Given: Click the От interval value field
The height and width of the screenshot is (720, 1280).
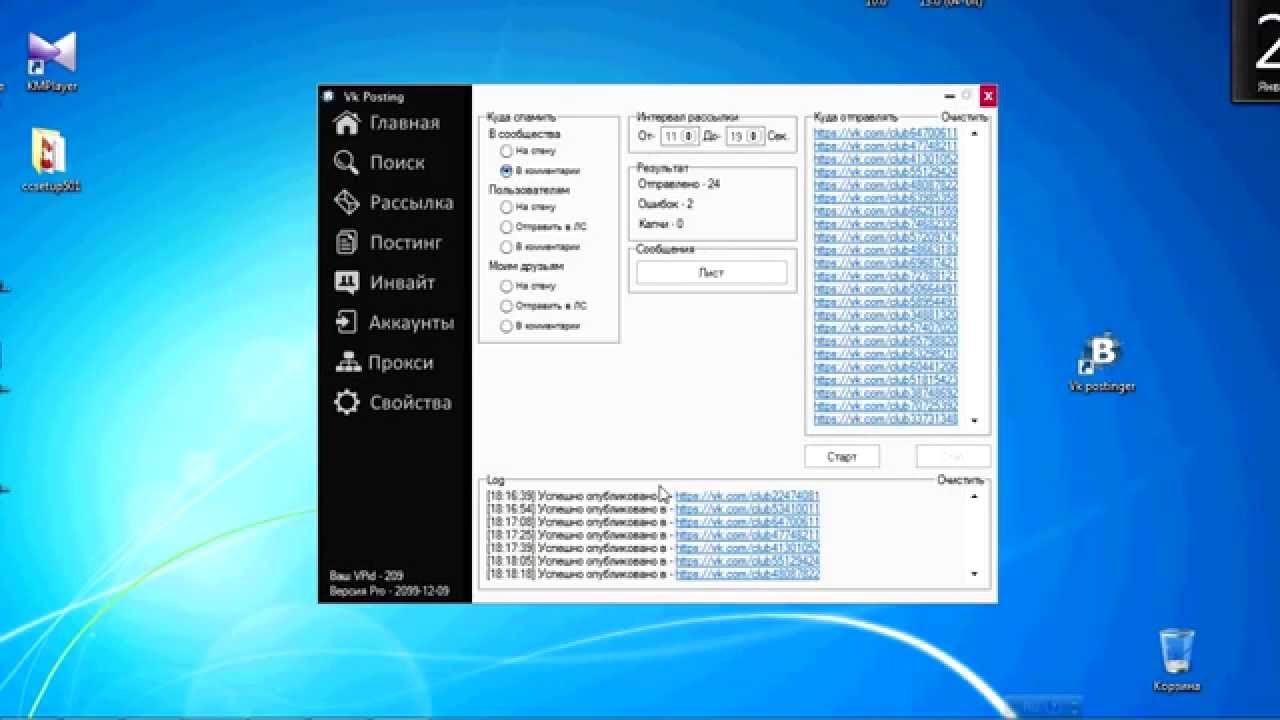Looking at the screenshot, I should 672,136.
